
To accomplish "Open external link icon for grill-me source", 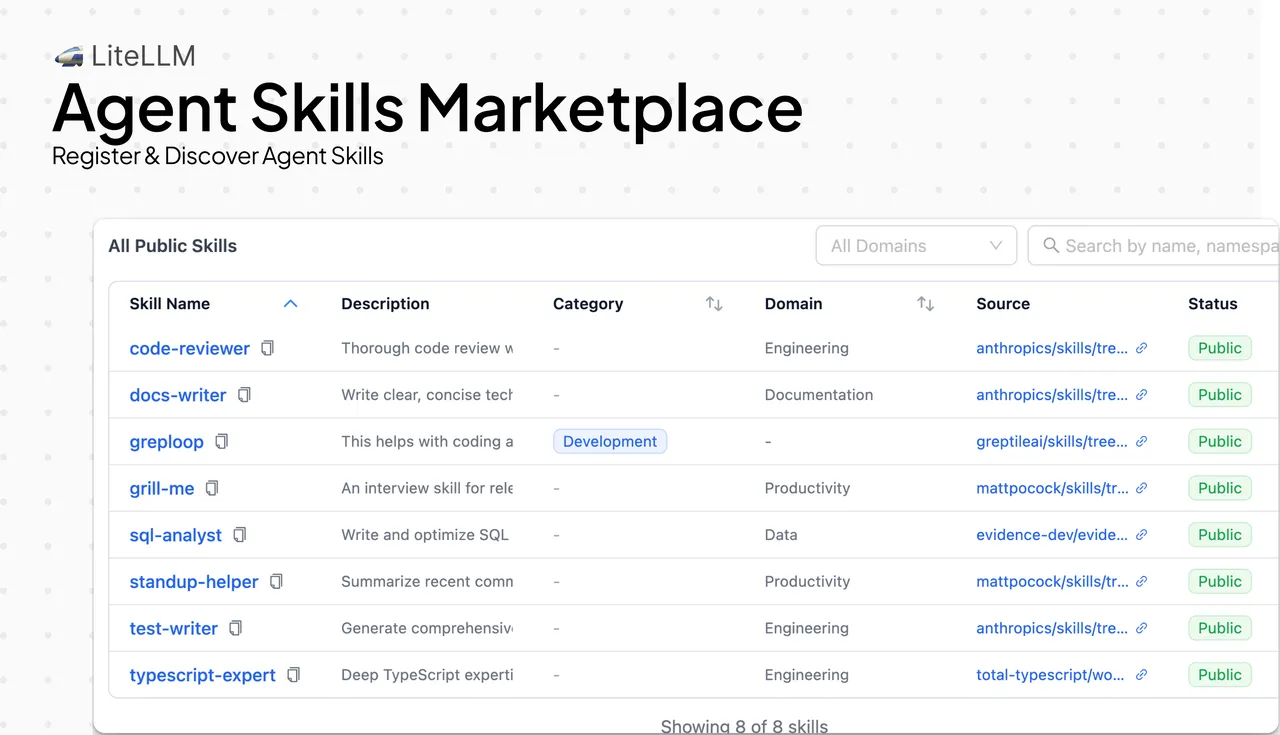I will (x=1142, y=488).
